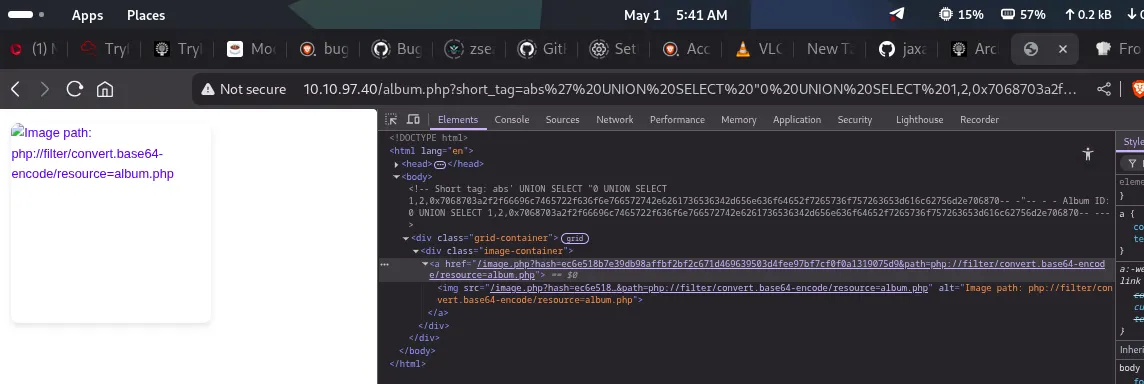Open the Network tab in DevTools
The image size is (1144, 384).
[614, 120]
